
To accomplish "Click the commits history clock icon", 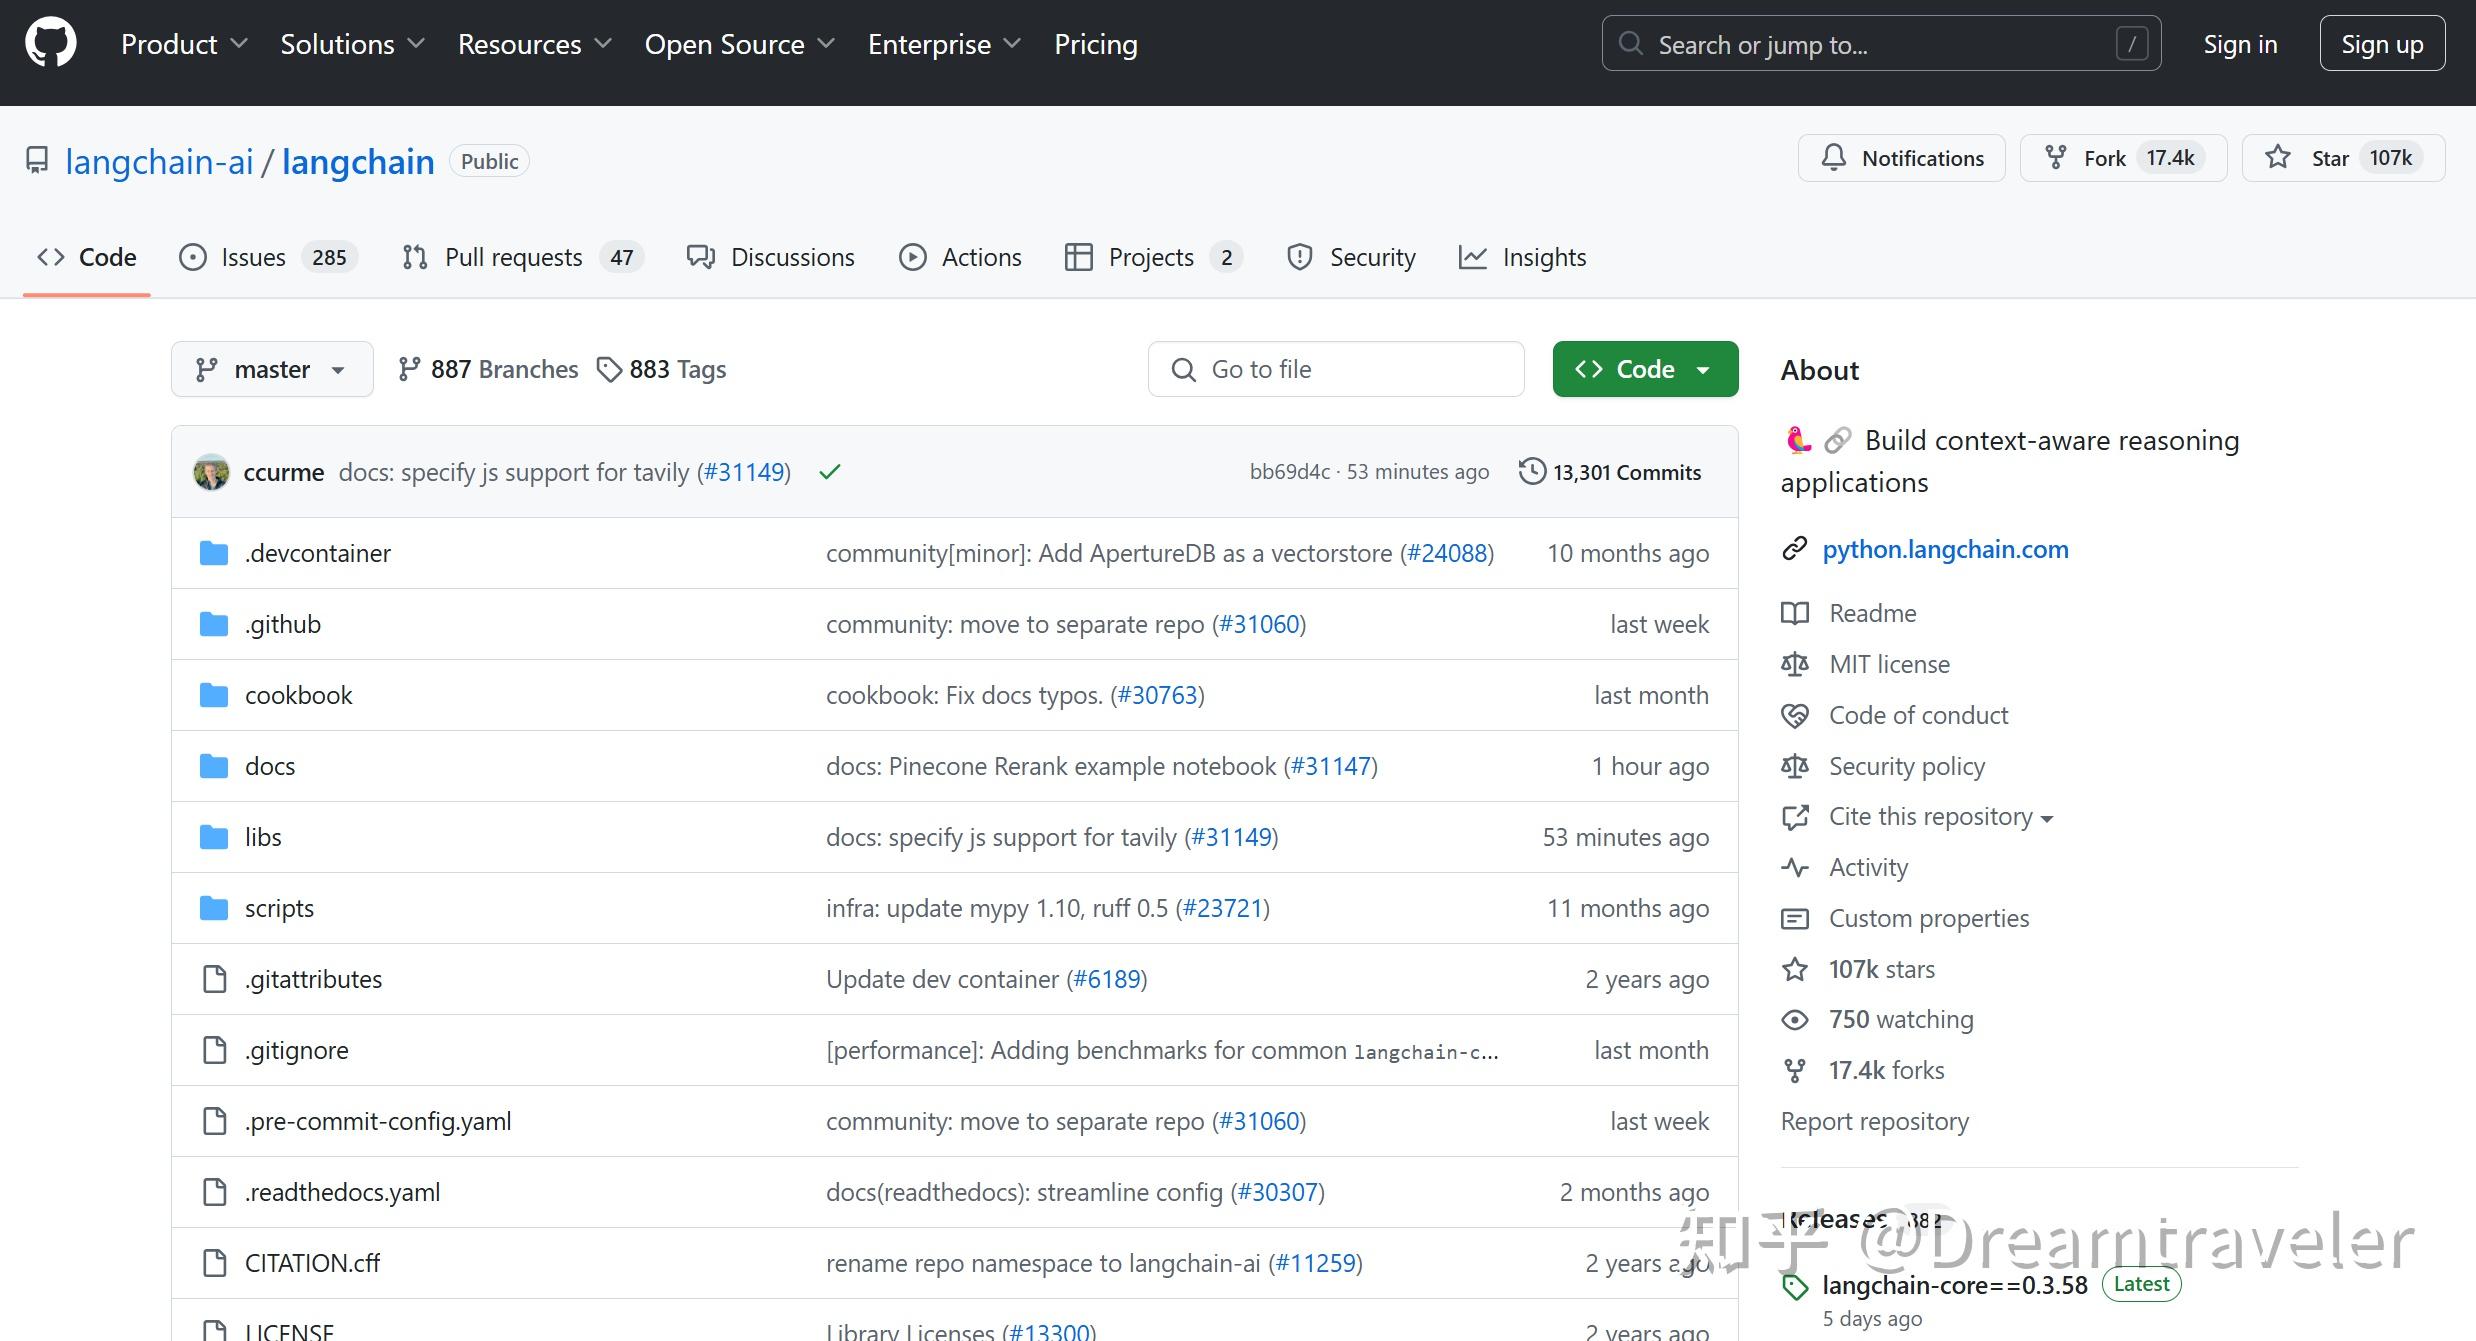I will click(x=1531, y=471).
